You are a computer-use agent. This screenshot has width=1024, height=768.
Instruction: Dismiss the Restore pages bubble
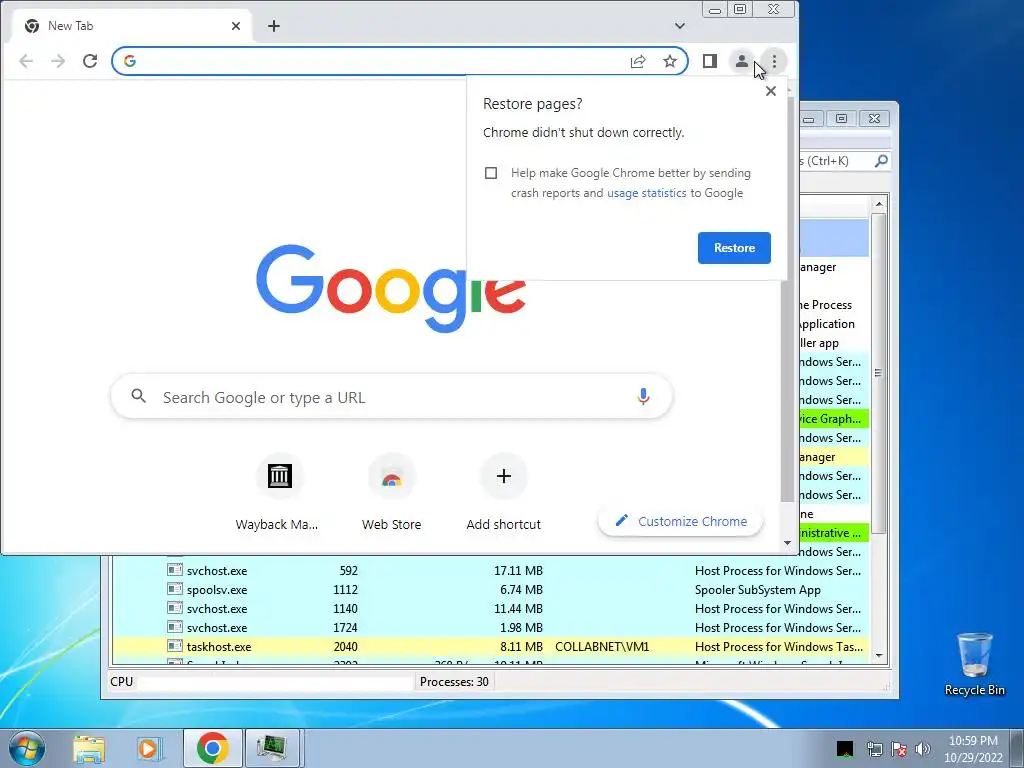point(771,91)
